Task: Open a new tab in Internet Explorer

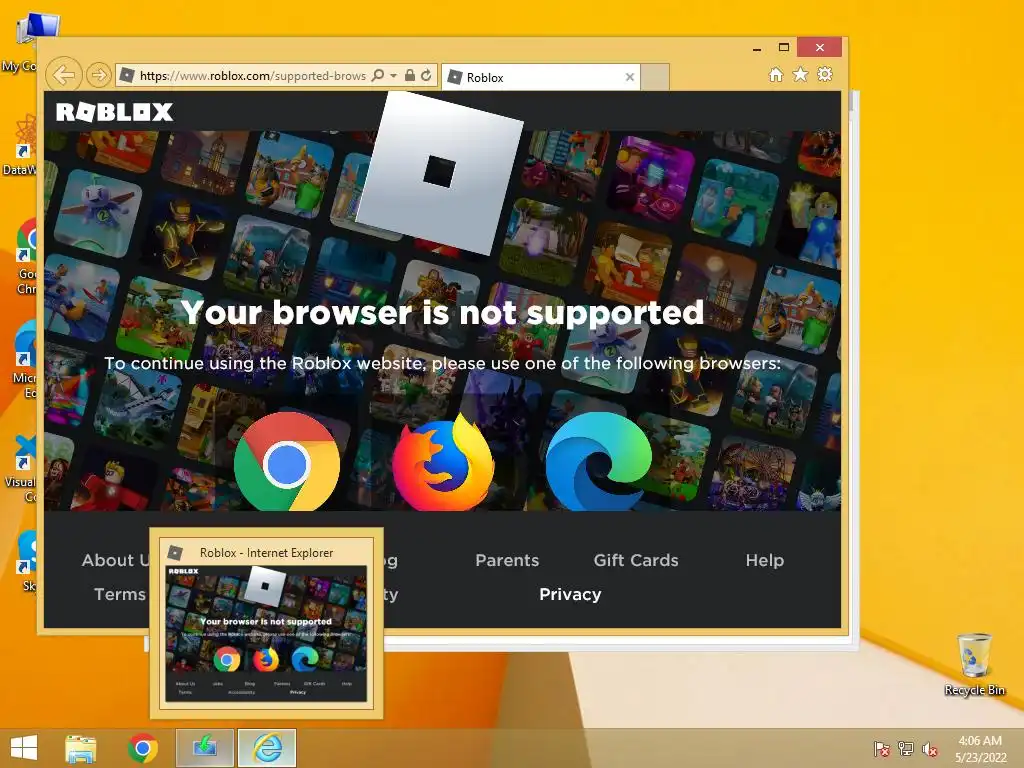Action: pyautogui.click(x=654, y=77)
